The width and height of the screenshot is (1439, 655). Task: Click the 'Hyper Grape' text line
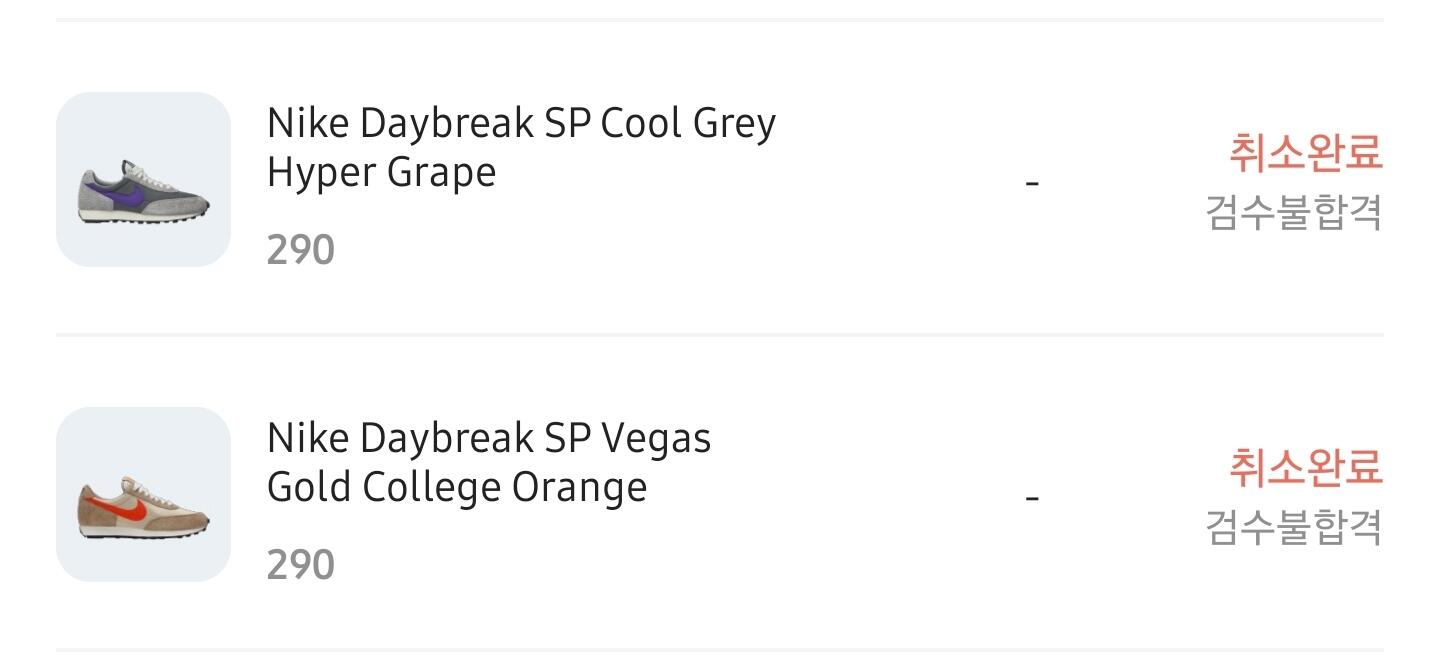(381, 173)
